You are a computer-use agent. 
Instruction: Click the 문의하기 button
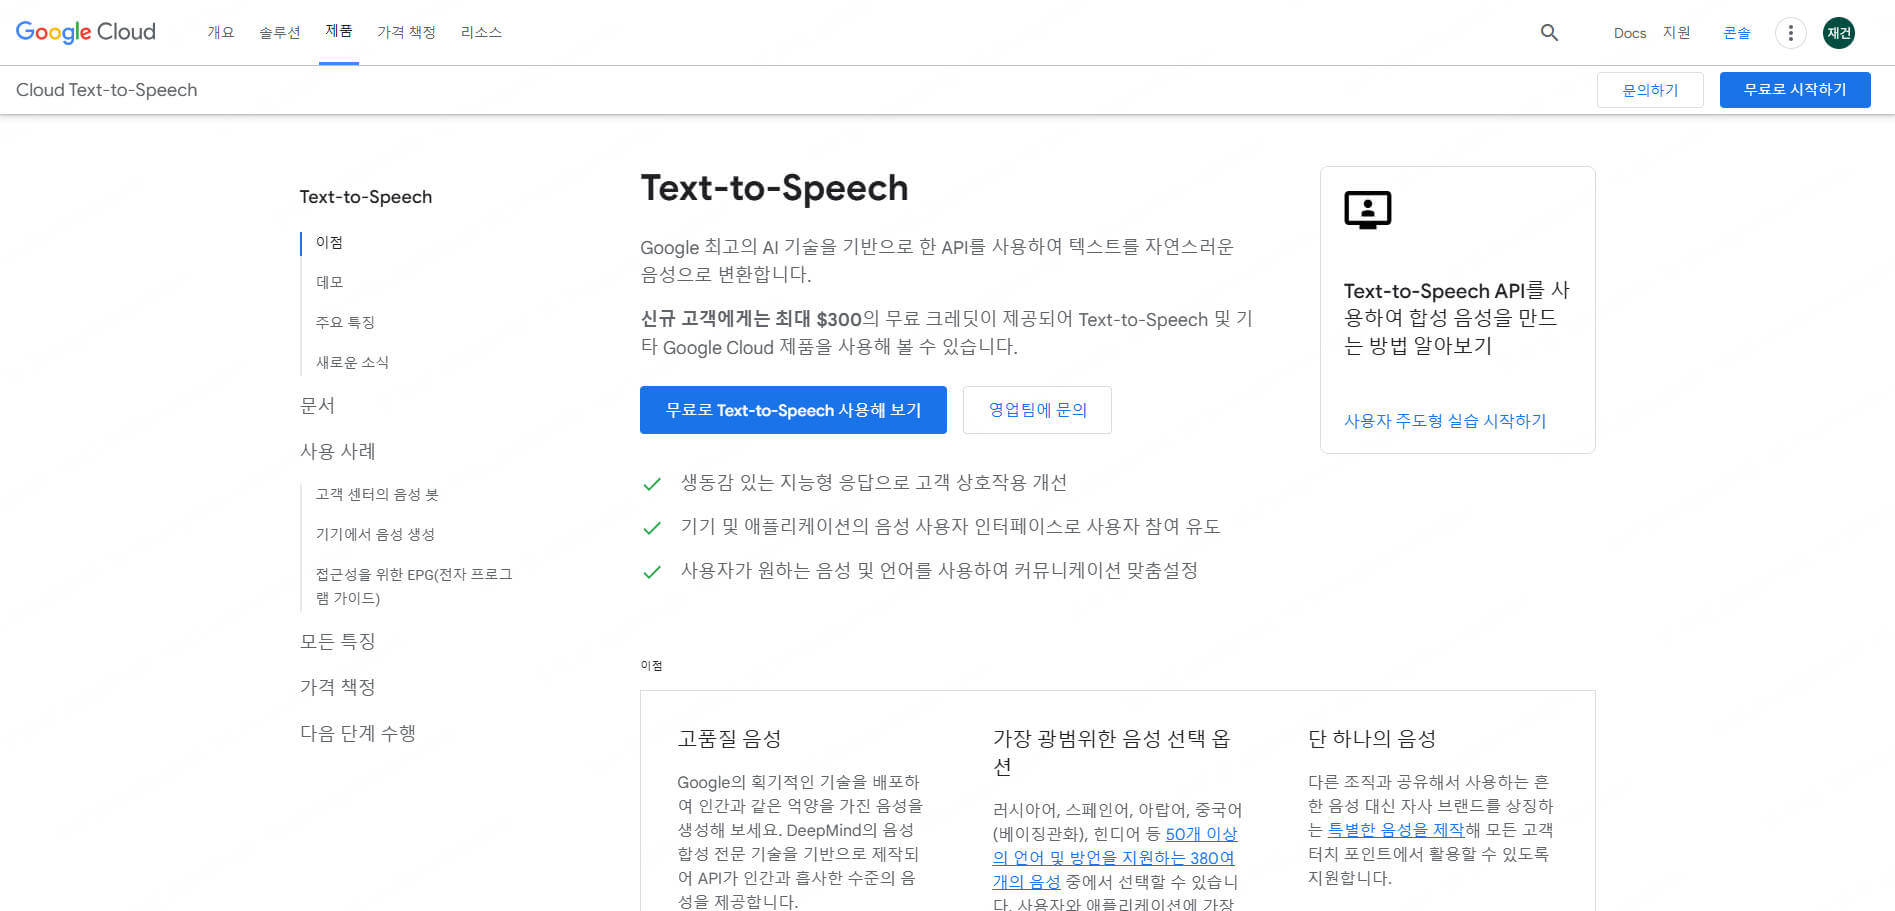(x=1650, y=90)
